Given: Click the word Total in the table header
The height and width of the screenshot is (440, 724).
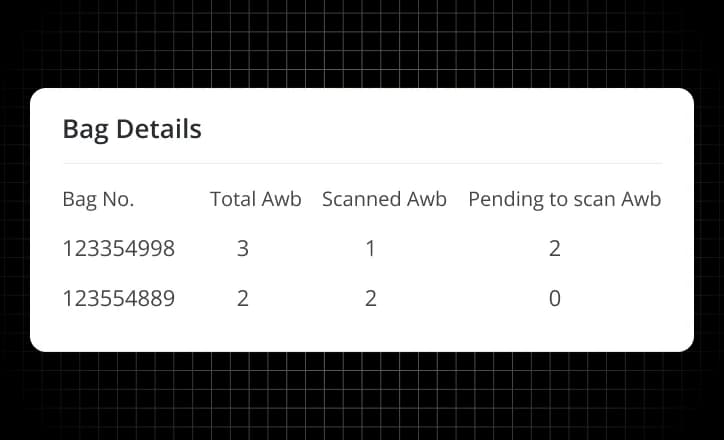Looking at the screenshot, I should [x=233, y=199].
